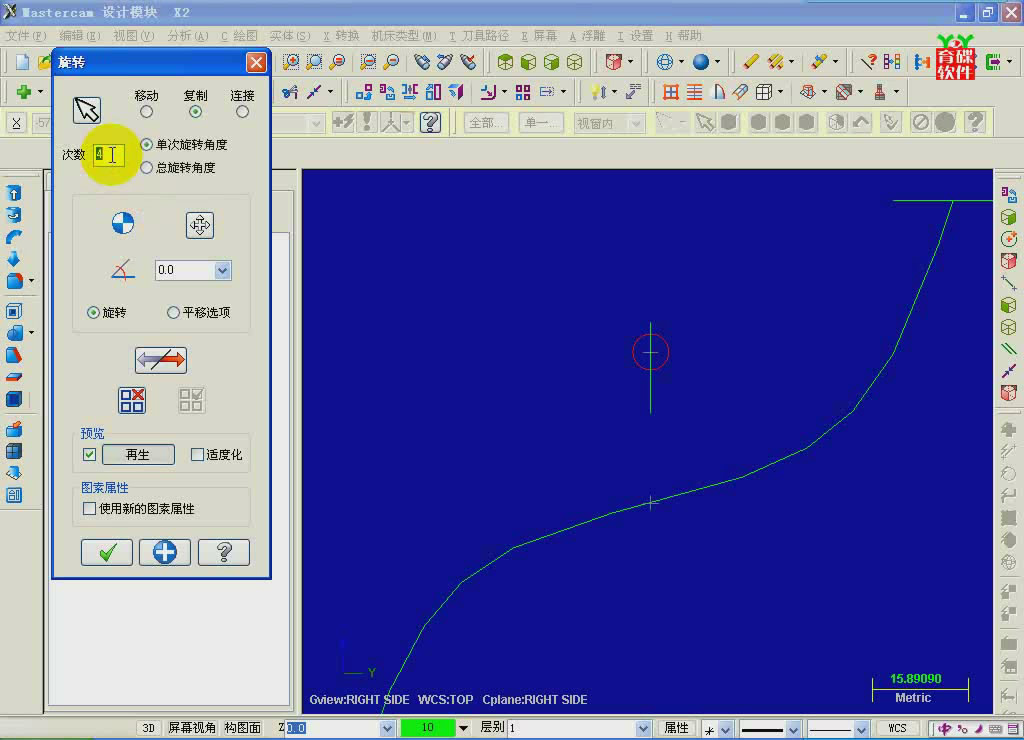Click the translate move arrows icon
1024x740 pixels.
pos(200,225)
